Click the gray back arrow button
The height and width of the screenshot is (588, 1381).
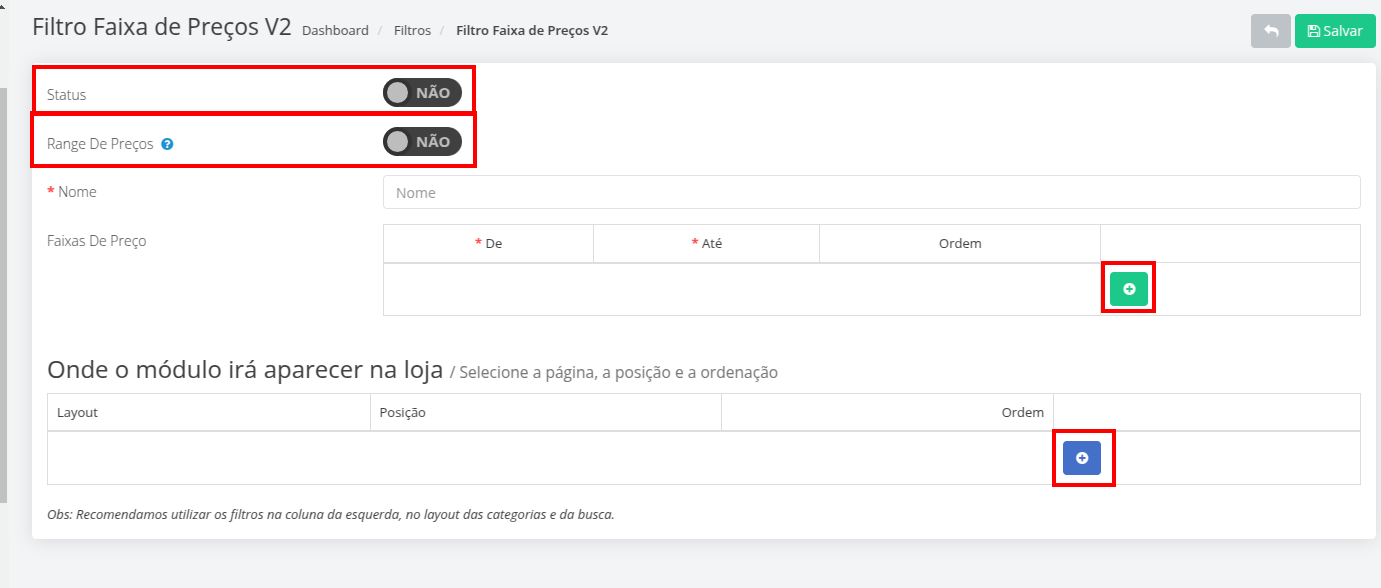(x=1270, y=31)
